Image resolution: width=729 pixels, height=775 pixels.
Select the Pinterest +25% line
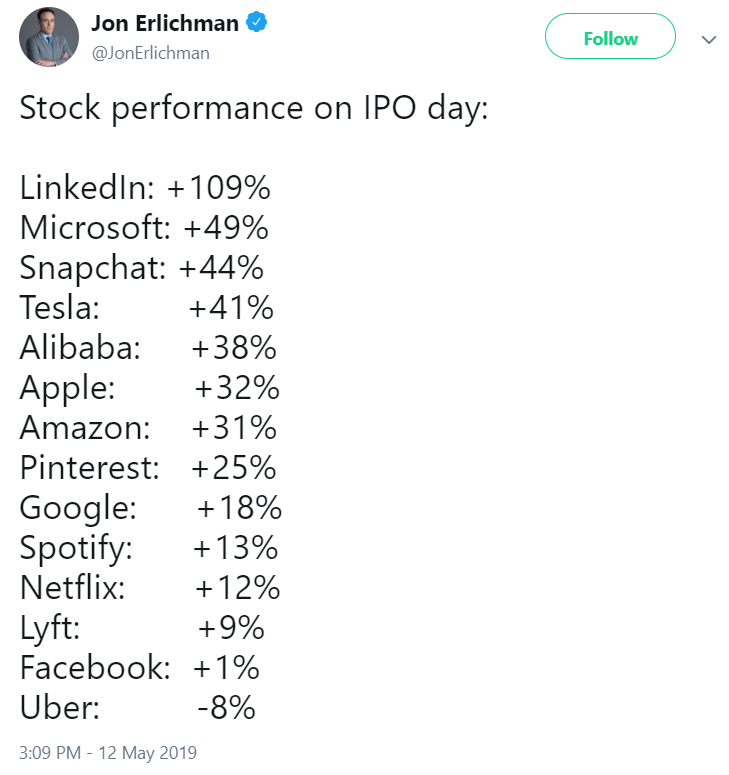click(x=148, y=467)
